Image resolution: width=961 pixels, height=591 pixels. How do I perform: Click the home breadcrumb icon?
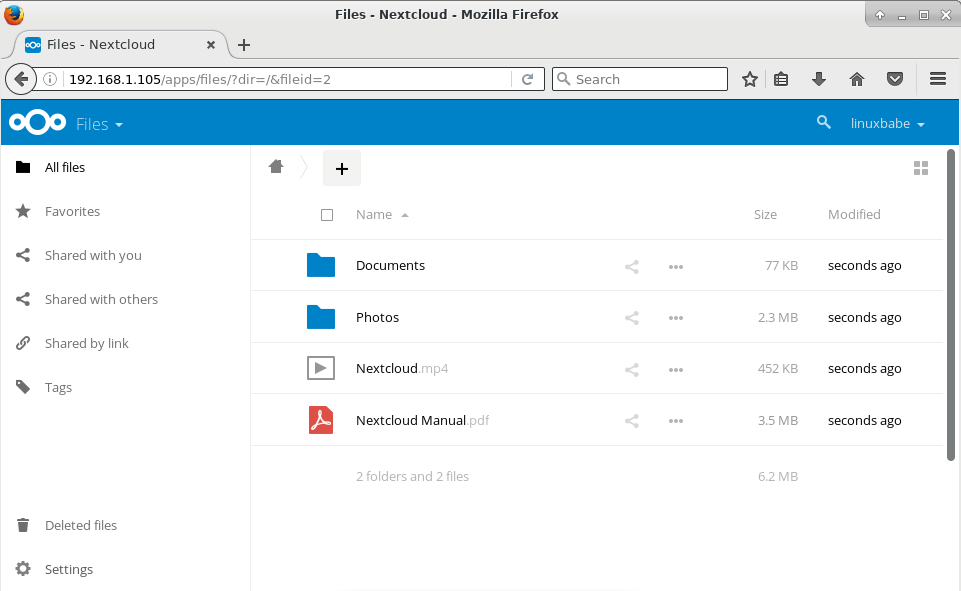(276, 167)
